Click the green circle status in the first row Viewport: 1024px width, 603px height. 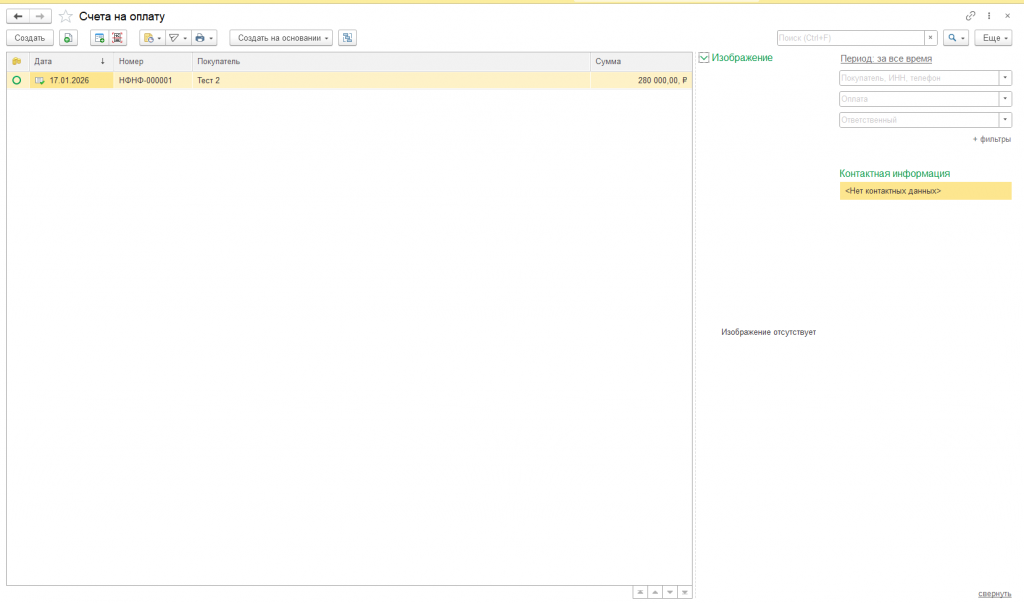pyautogui.click(x=17, y=80)
